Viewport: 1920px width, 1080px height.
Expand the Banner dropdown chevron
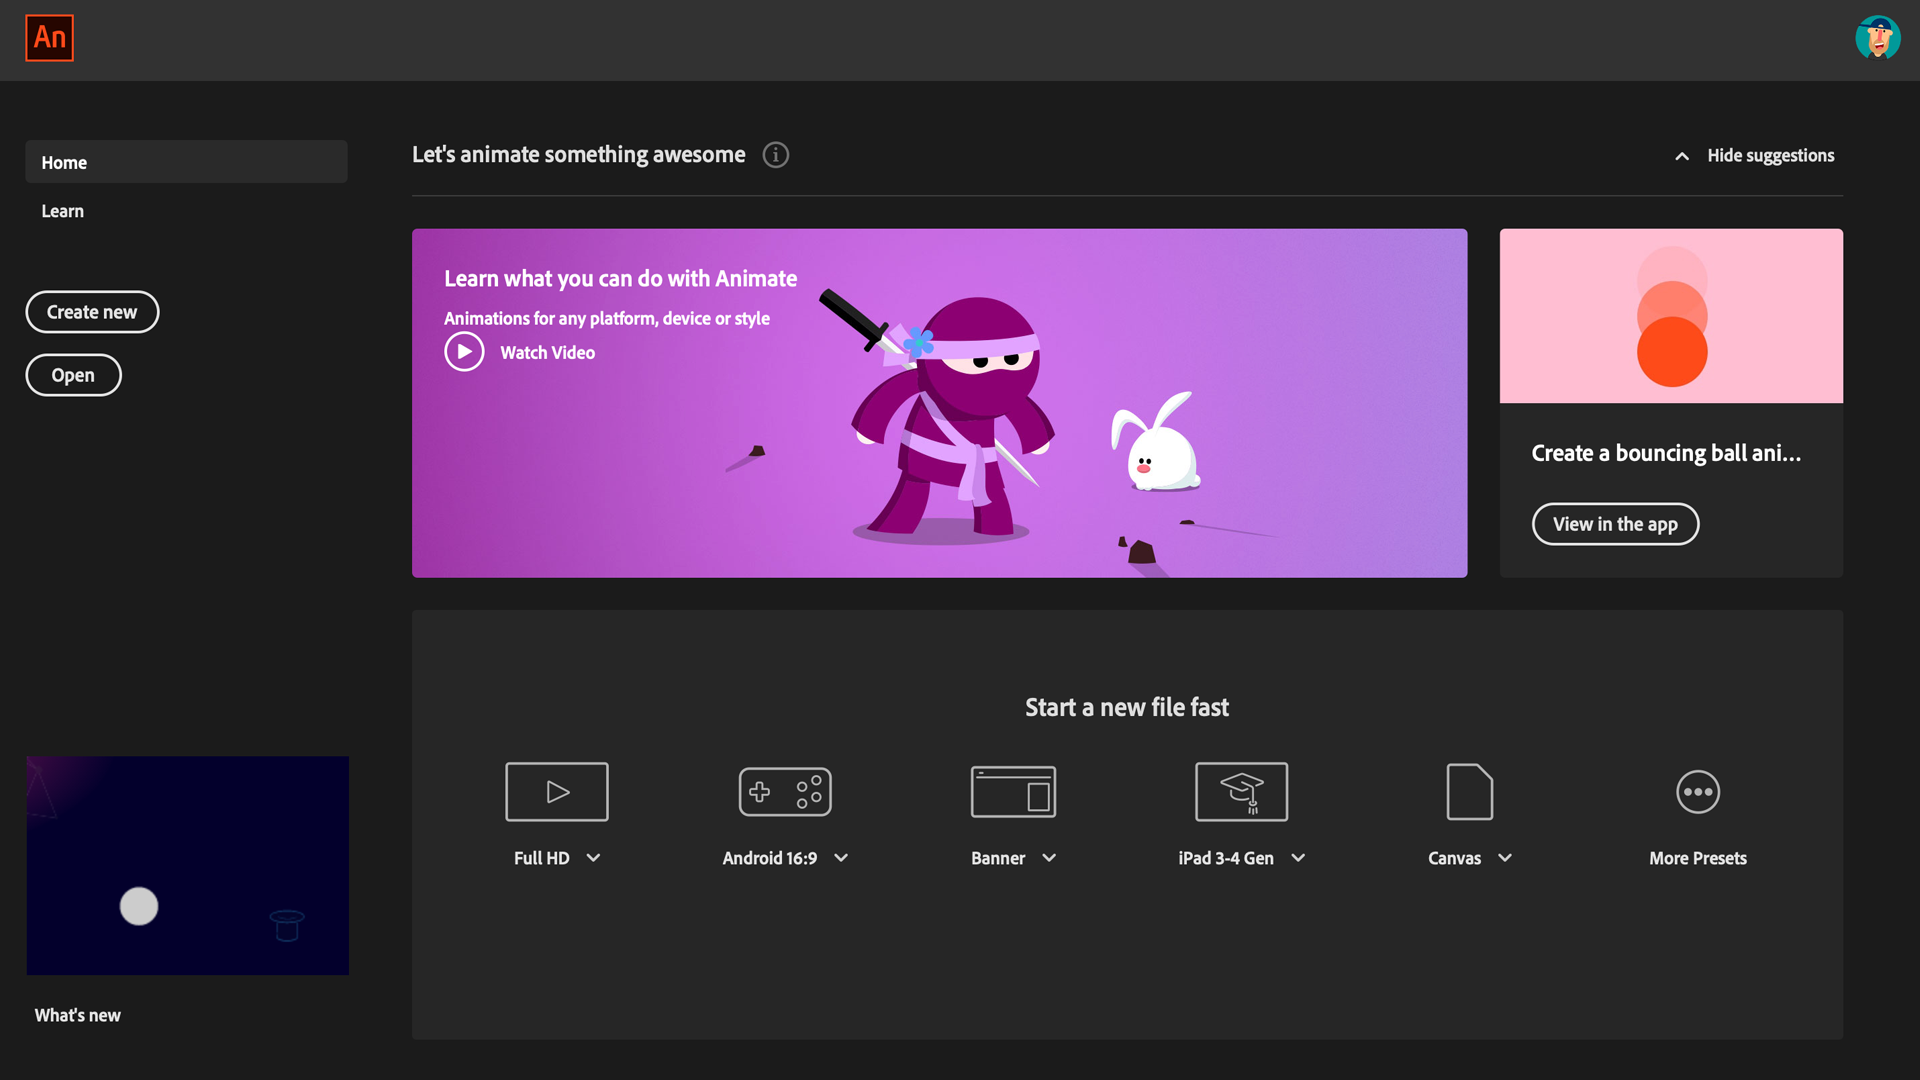coord(1049,858)
